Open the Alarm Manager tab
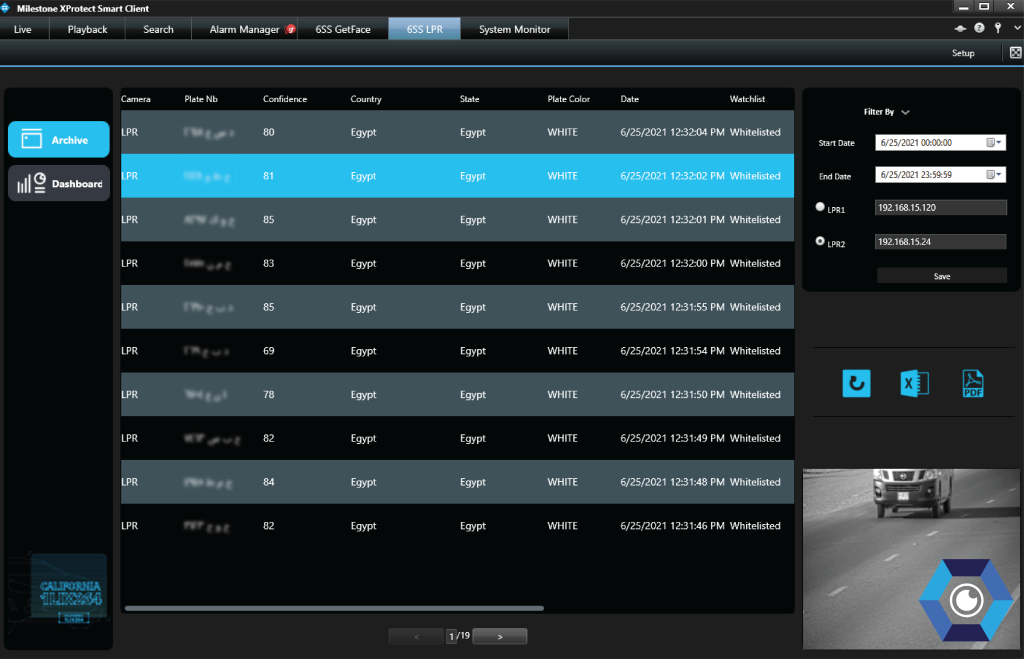Screen dimensions: 1024x659 (244, 29)
